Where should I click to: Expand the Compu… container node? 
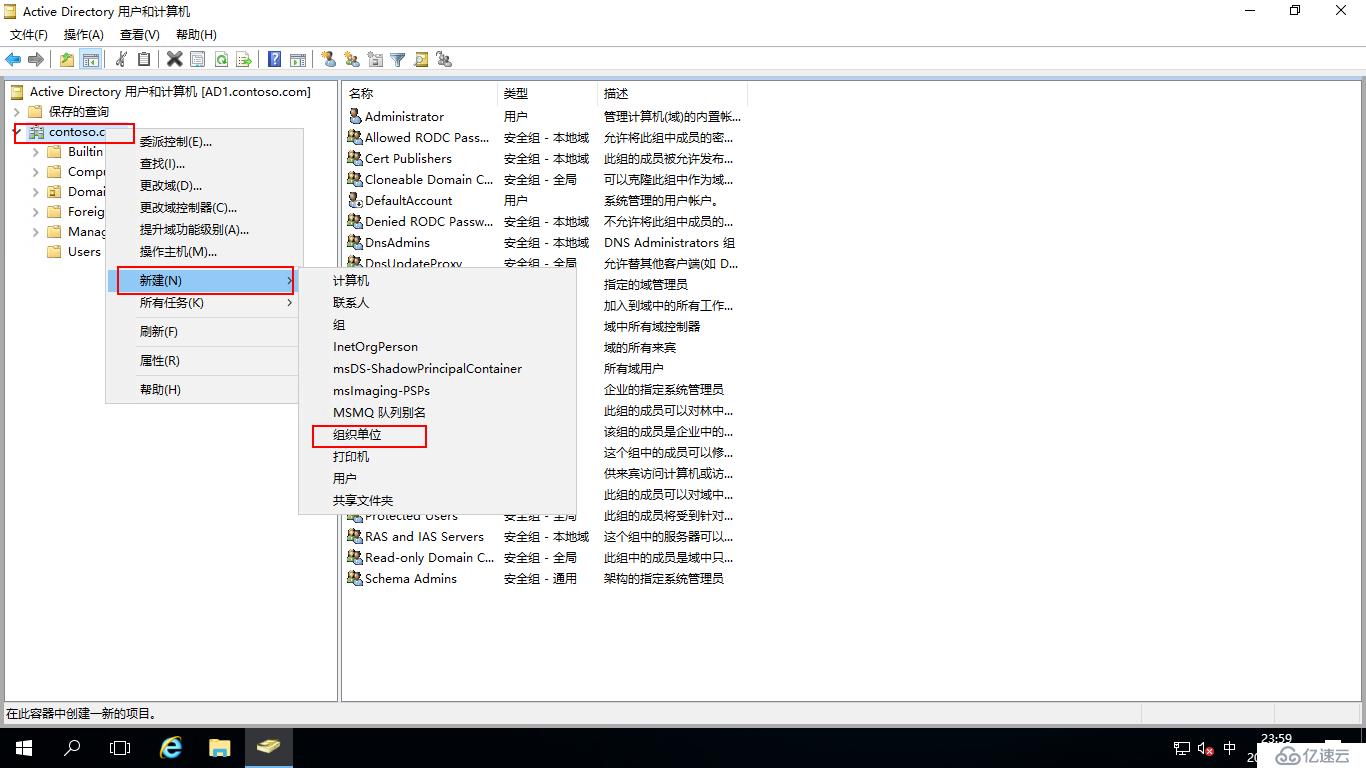click(36, 172)
